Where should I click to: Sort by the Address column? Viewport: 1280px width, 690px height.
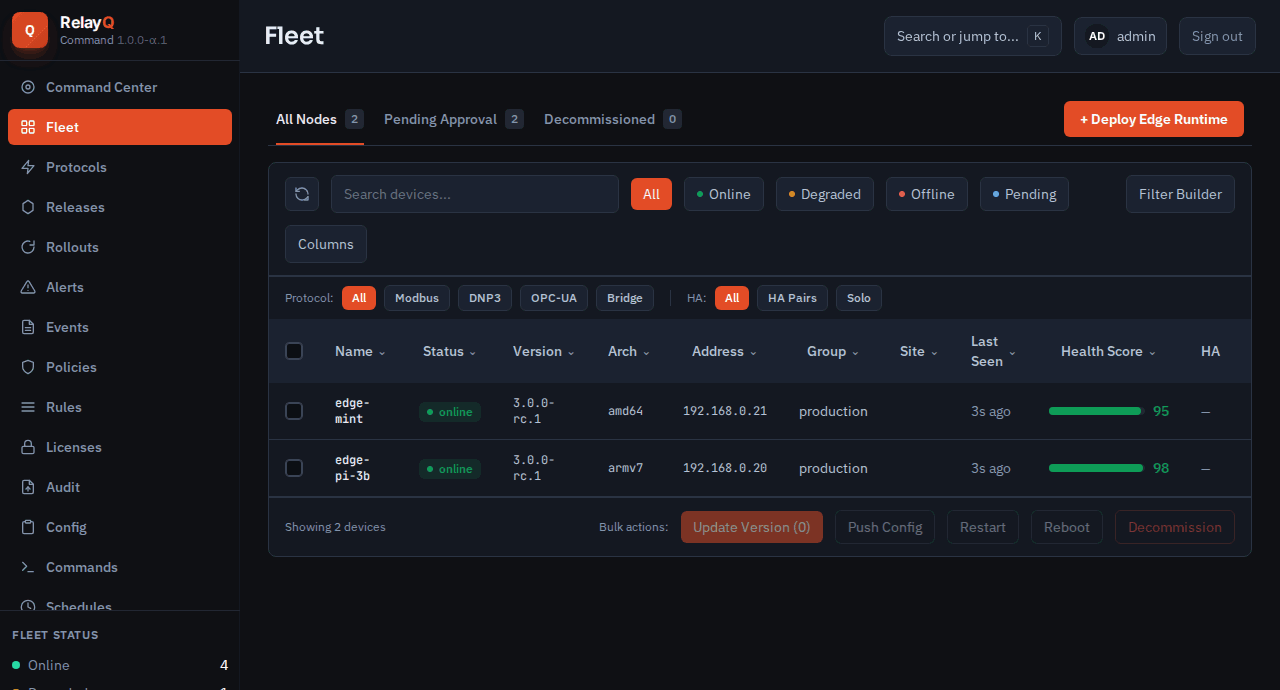point(724,351)
